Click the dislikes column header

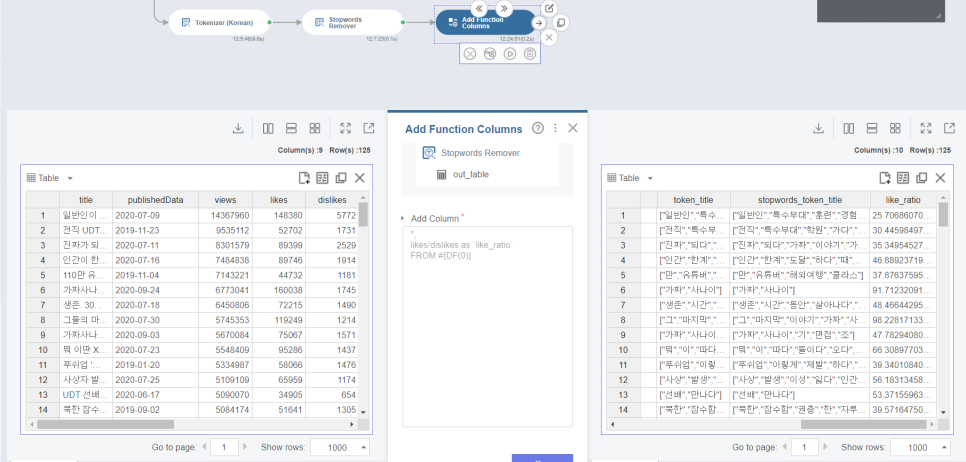click(331, 200)
